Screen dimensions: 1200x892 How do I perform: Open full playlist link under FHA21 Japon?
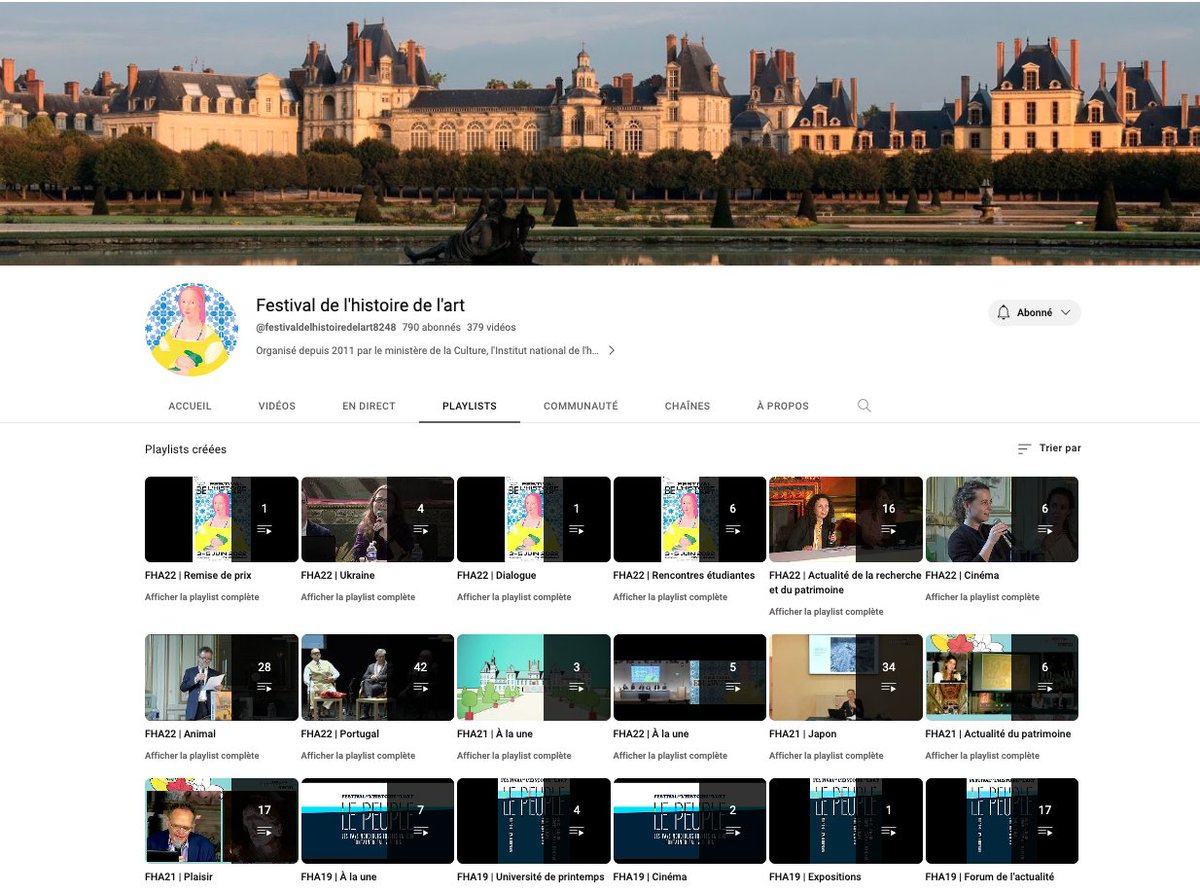click(826, 756)
